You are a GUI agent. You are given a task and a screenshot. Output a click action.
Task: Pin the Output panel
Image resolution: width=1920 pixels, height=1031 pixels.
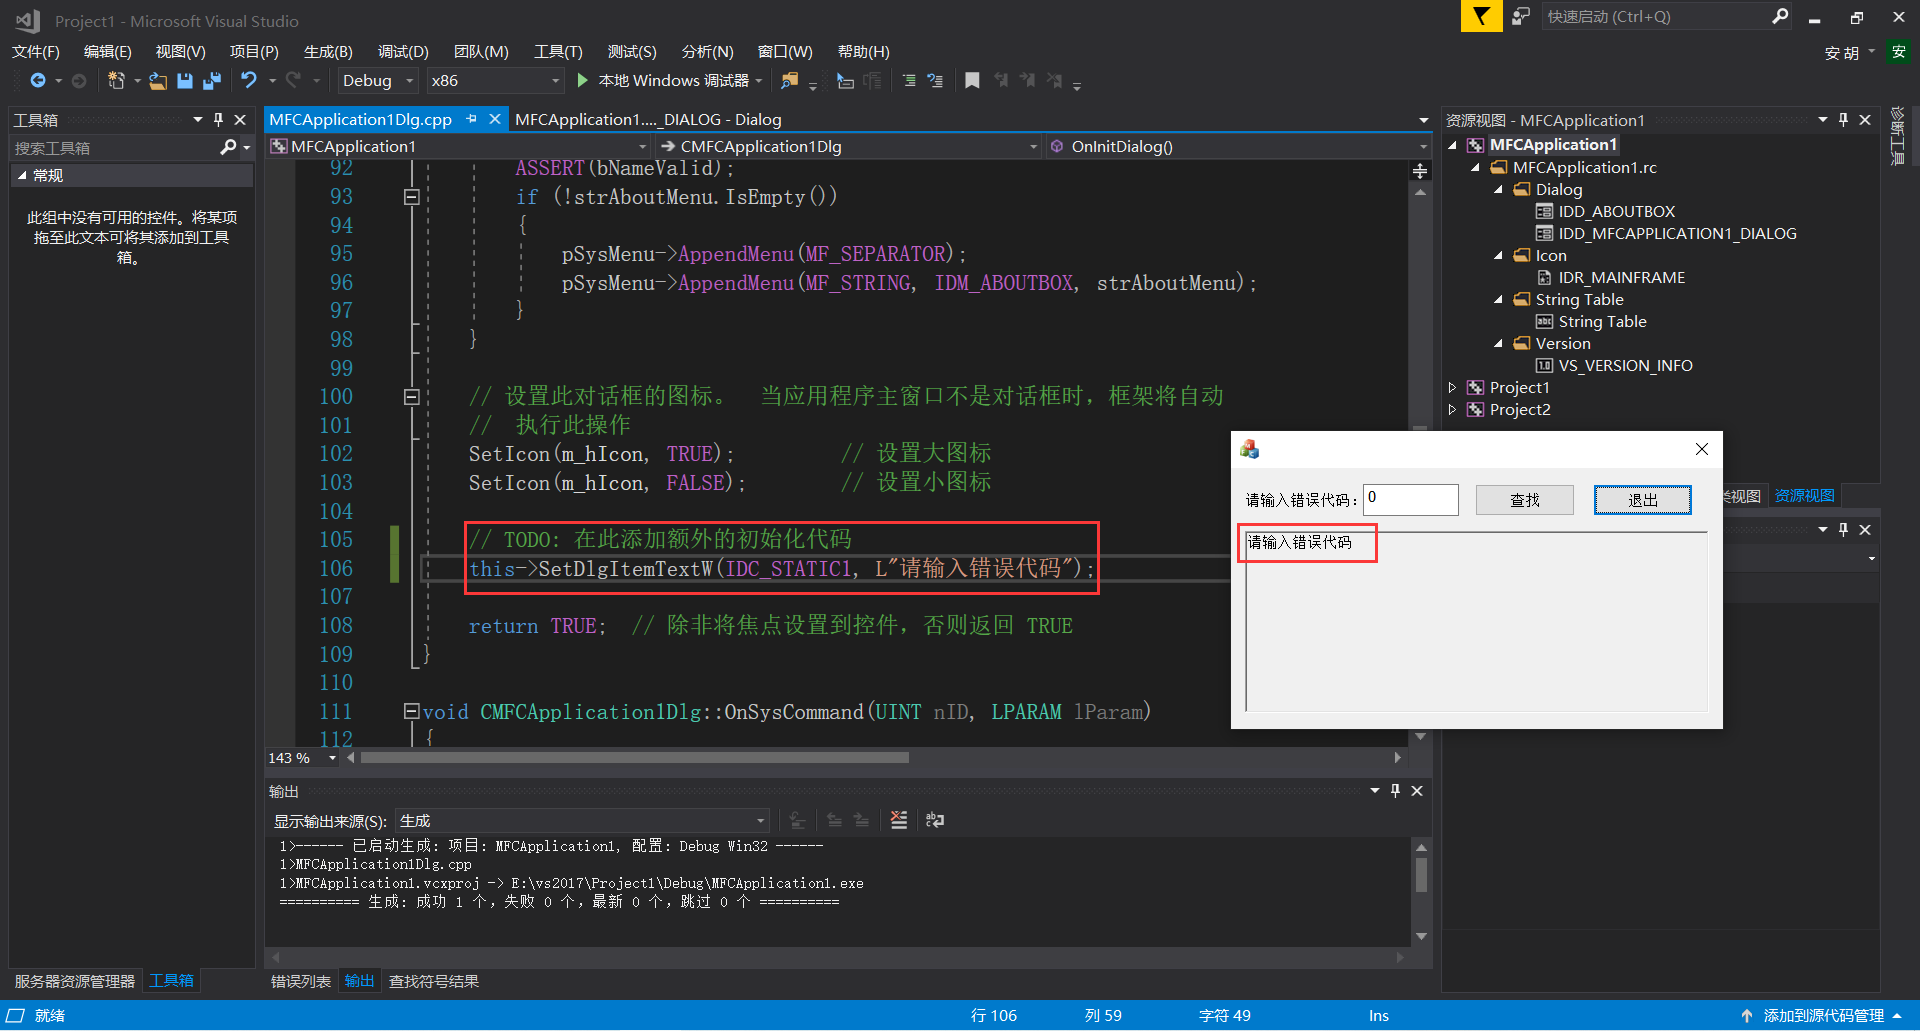pos(1396,790)
